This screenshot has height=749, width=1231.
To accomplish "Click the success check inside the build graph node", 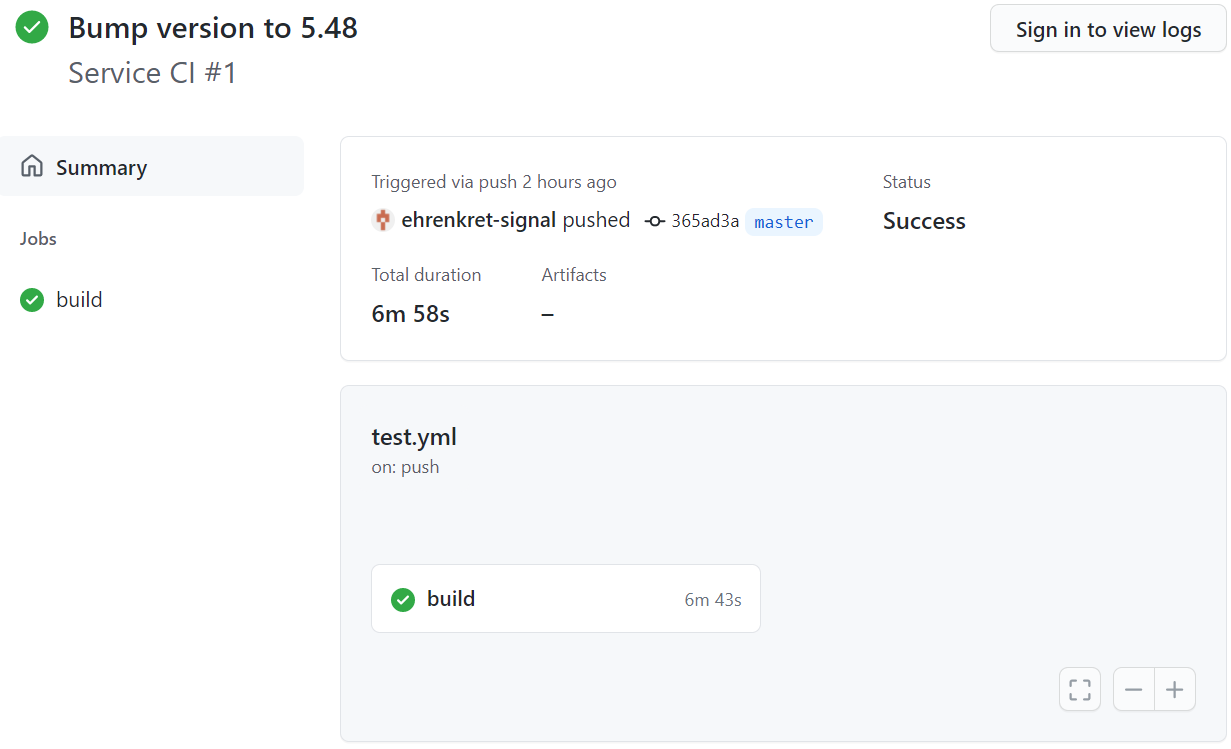I will coord(402,599).
